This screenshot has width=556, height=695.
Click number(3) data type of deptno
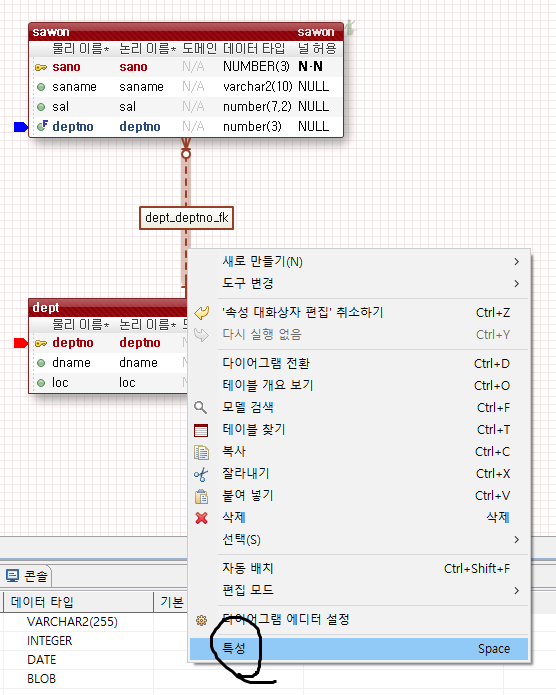tap(252, 127)
